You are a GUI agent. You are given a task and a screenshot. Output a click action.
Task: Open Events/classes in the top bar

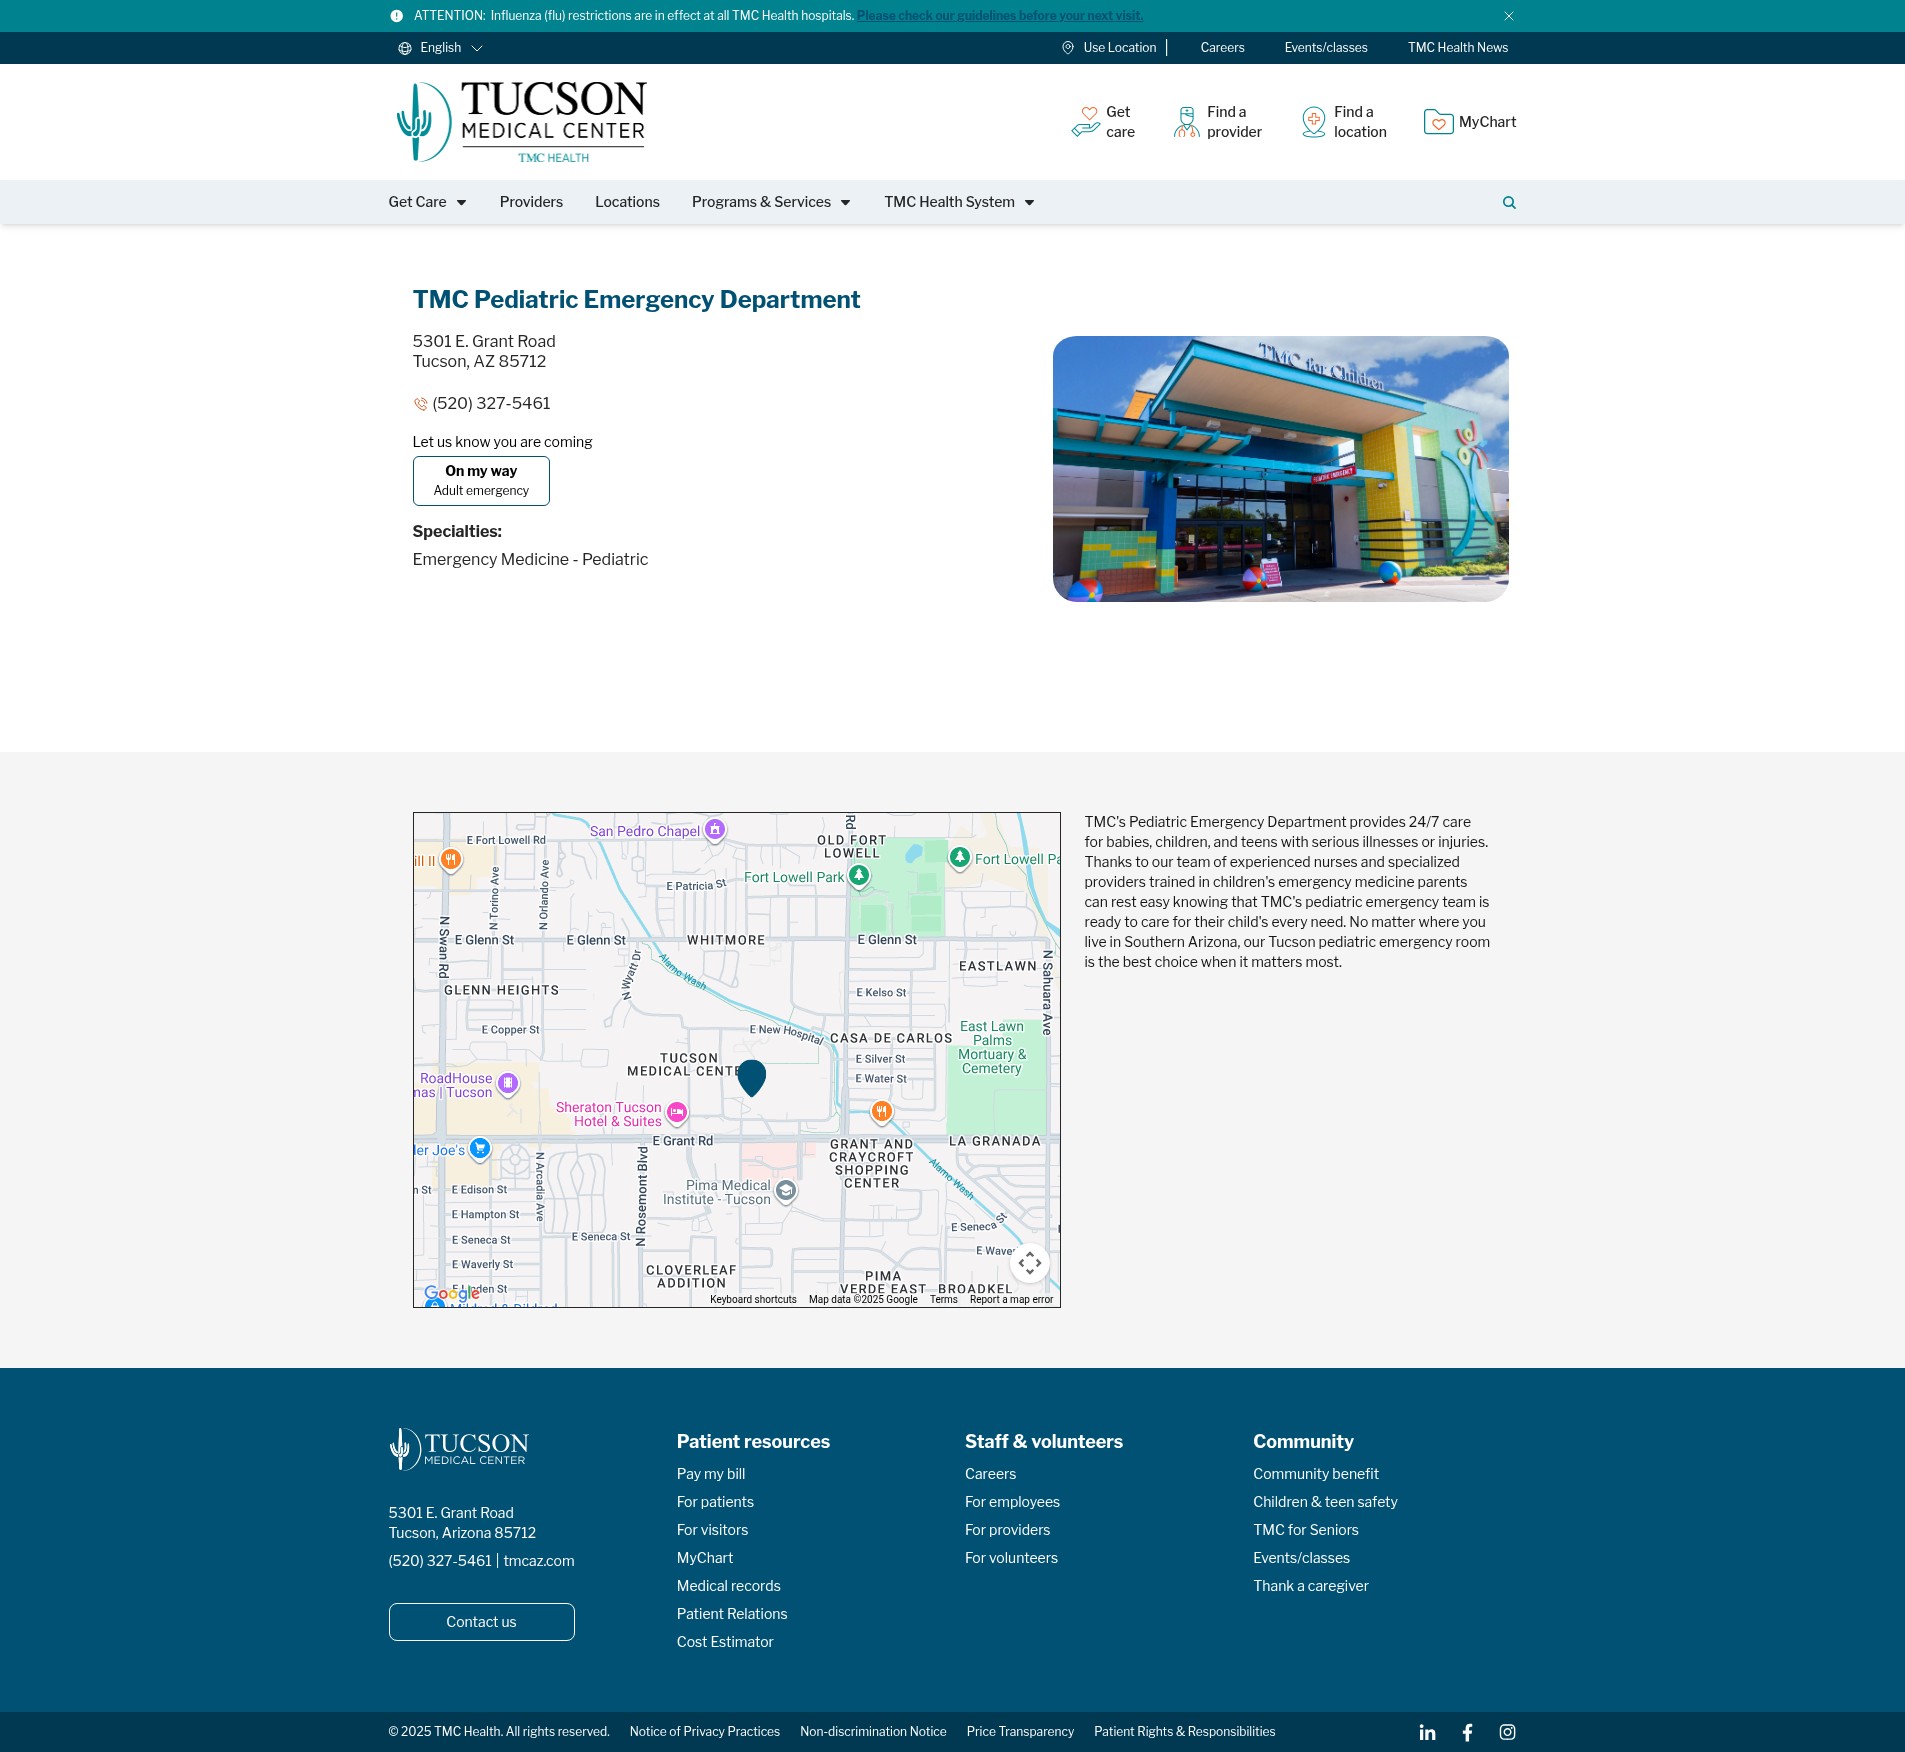(x=1326, y=48)
